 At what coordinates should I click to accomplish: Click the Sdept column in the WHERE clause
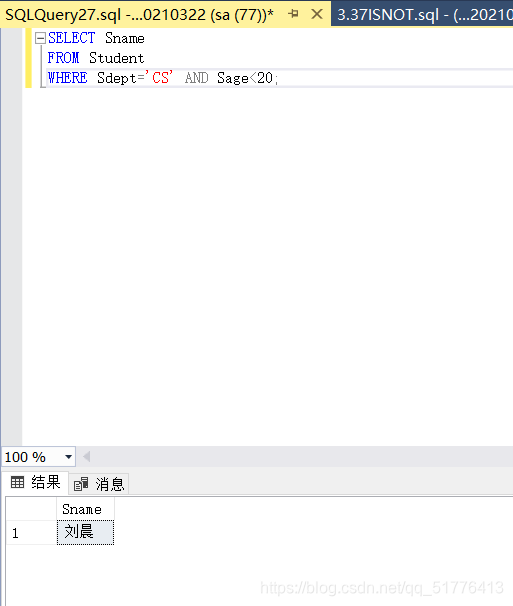[116, 78]
